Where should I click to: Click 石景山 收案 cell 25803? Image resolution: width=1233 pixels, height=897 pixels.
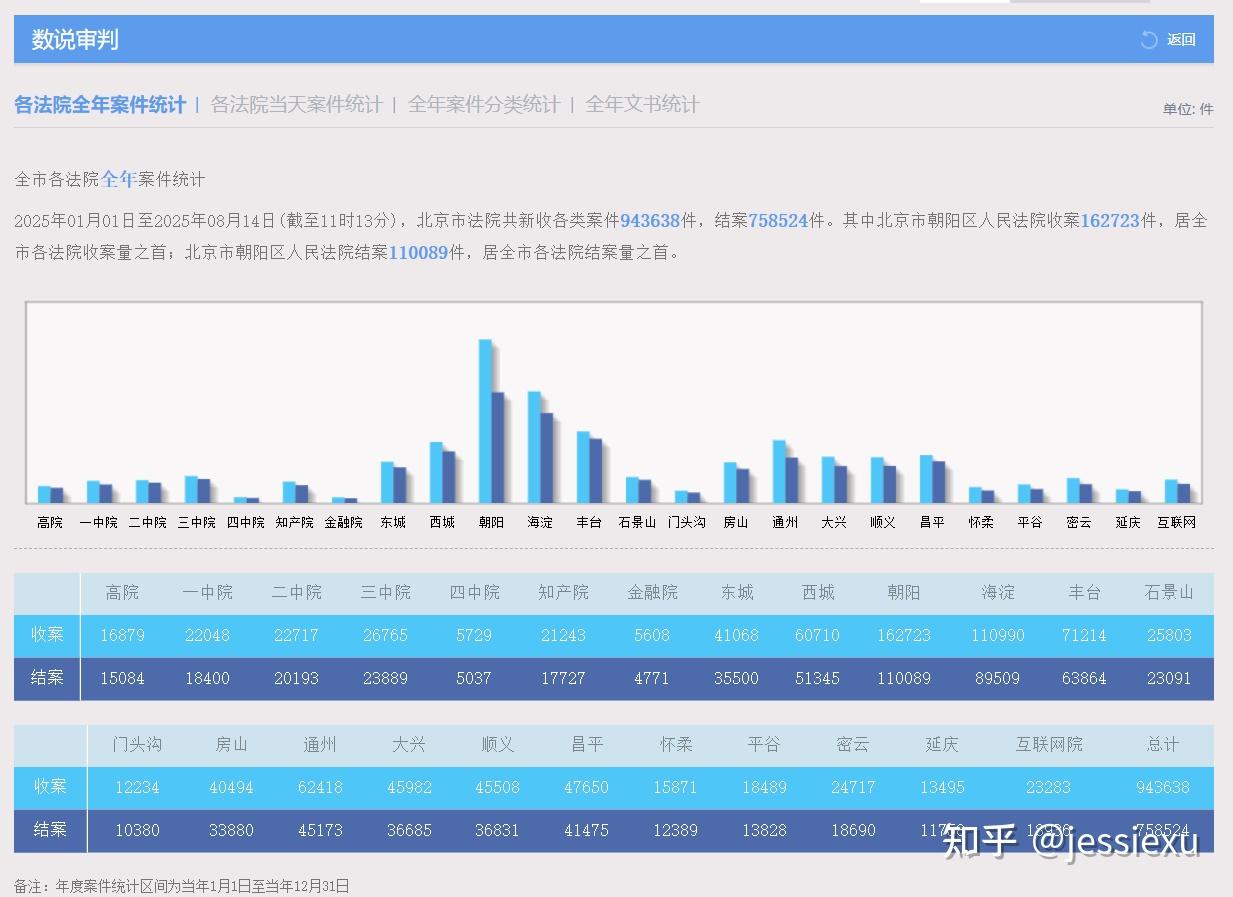tap(1169, 635)
